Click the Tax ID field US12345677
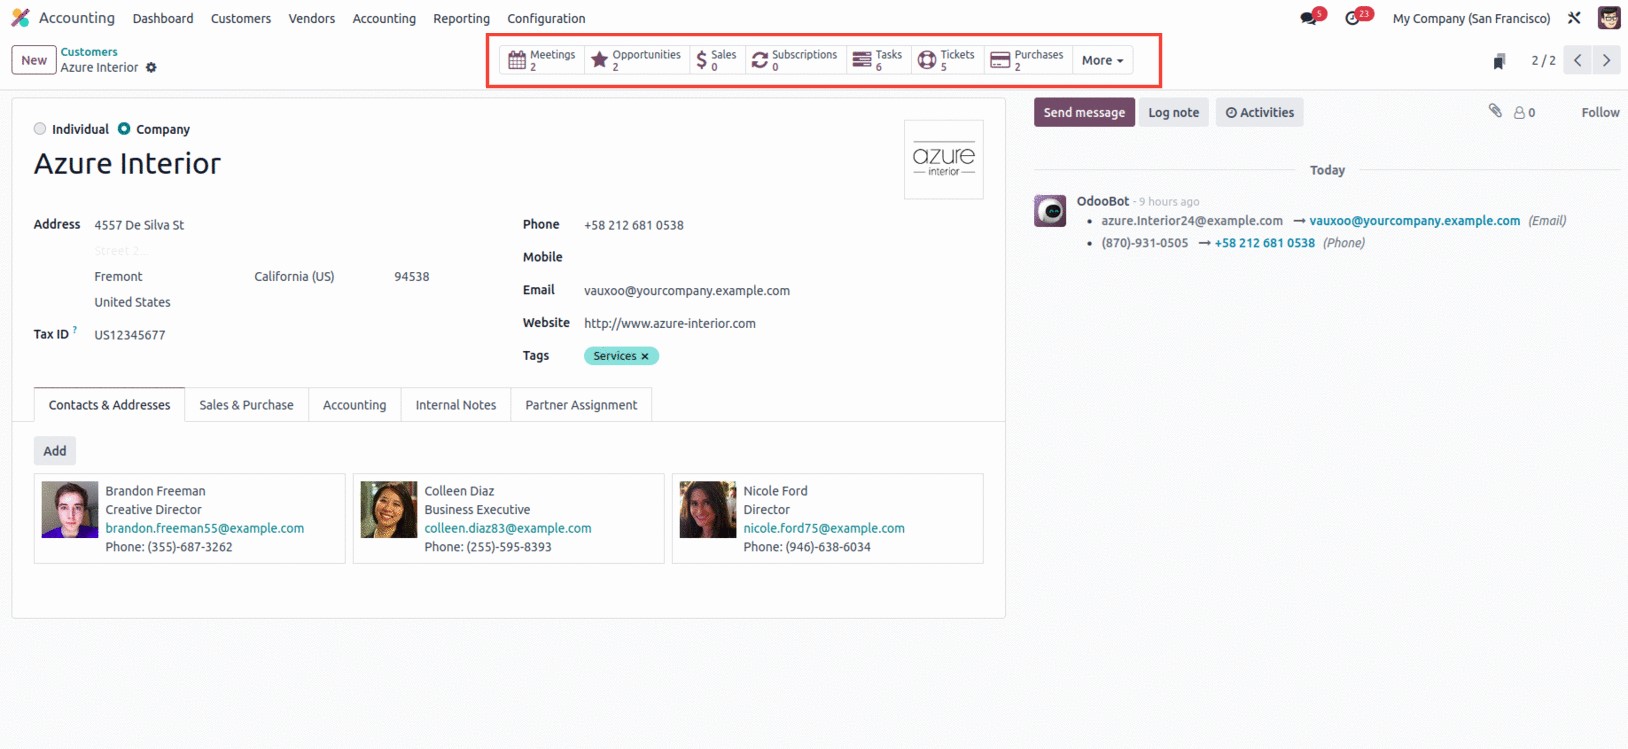 pos(130,335)
